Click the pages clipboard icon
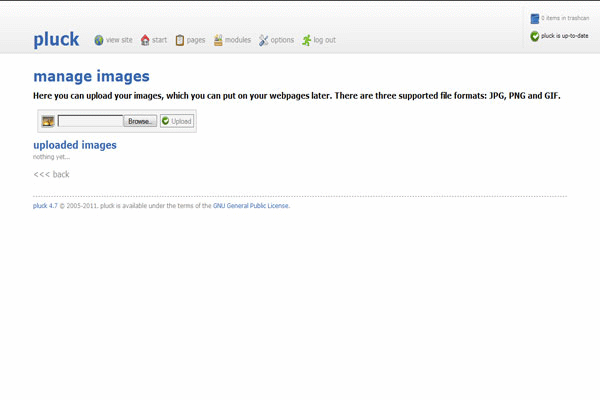The image size is (600, 400). click(x=180, y=40)
